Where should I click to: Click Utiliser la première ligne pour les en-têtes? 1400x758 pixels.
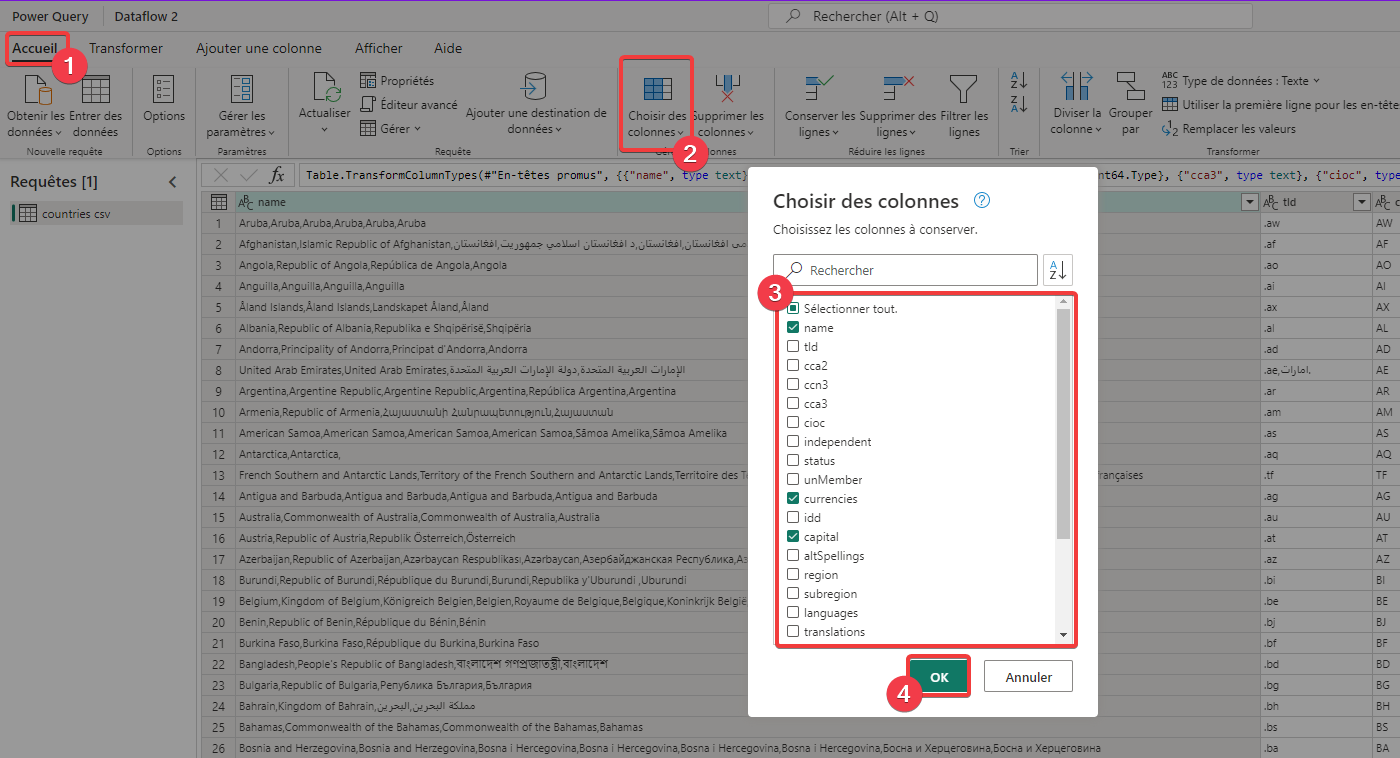(1280, 105)
